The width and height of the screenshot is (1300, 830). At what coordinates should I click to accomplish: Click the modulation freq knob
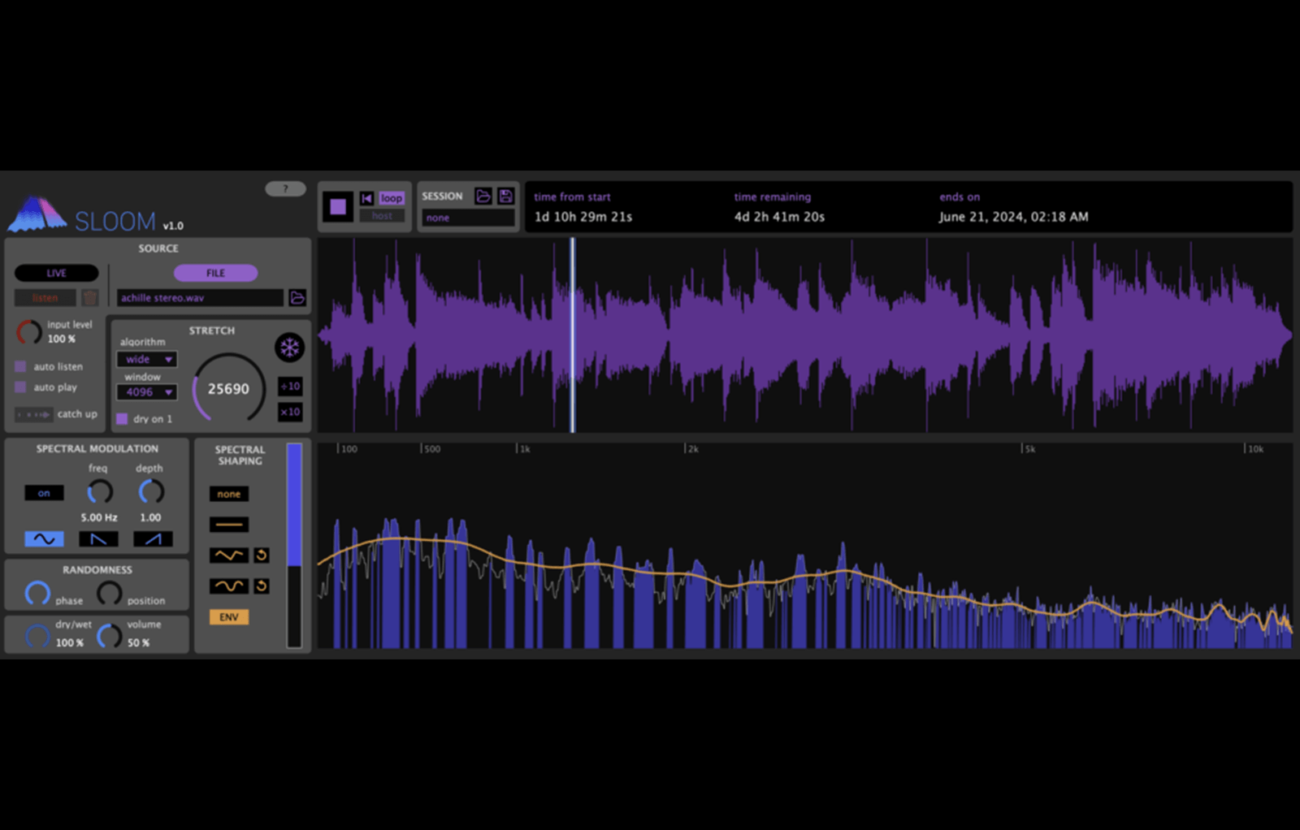pos(99,492)
